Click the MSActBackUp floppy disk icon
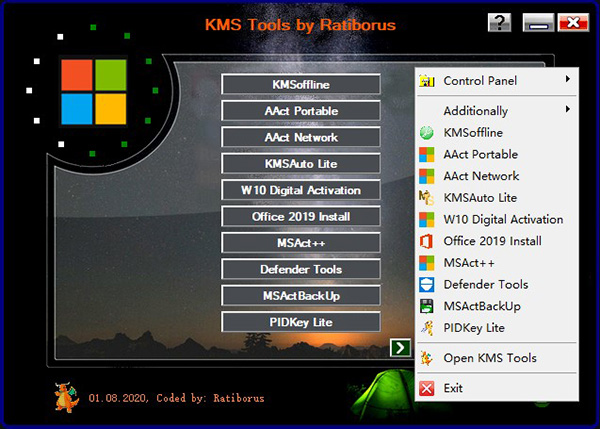The height and width of the screenshot is (429, 600). [x=426, y=307]
